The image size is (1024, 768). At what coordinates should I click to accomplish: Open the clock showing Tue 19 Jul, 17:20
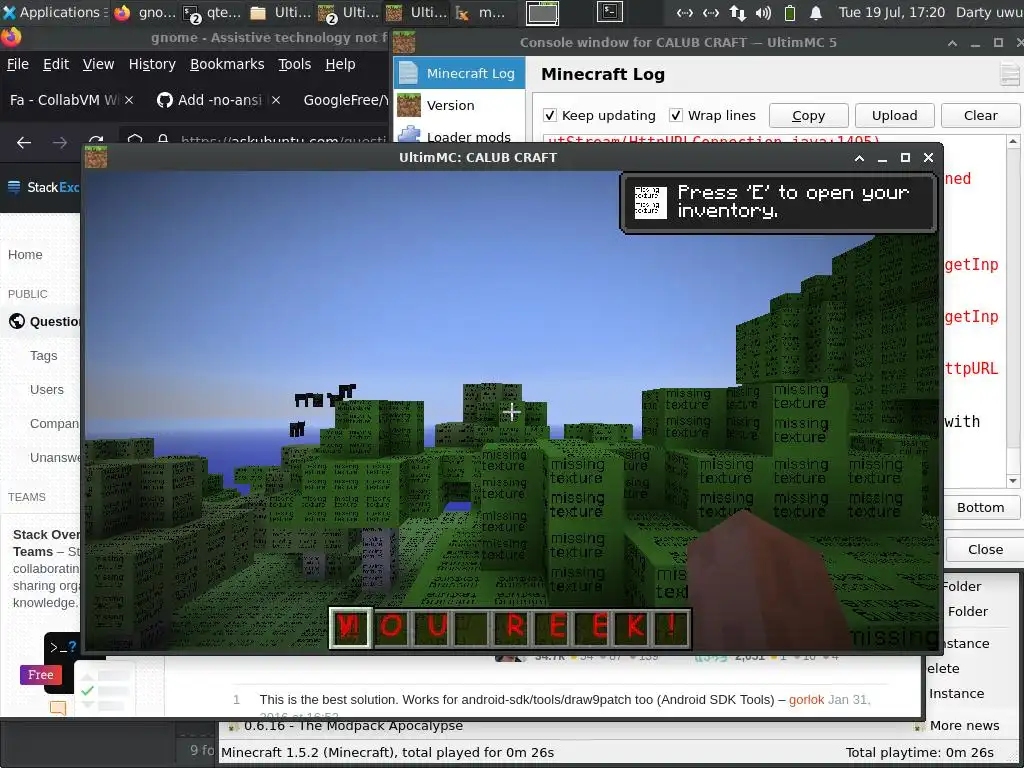(x=891, y=12)
